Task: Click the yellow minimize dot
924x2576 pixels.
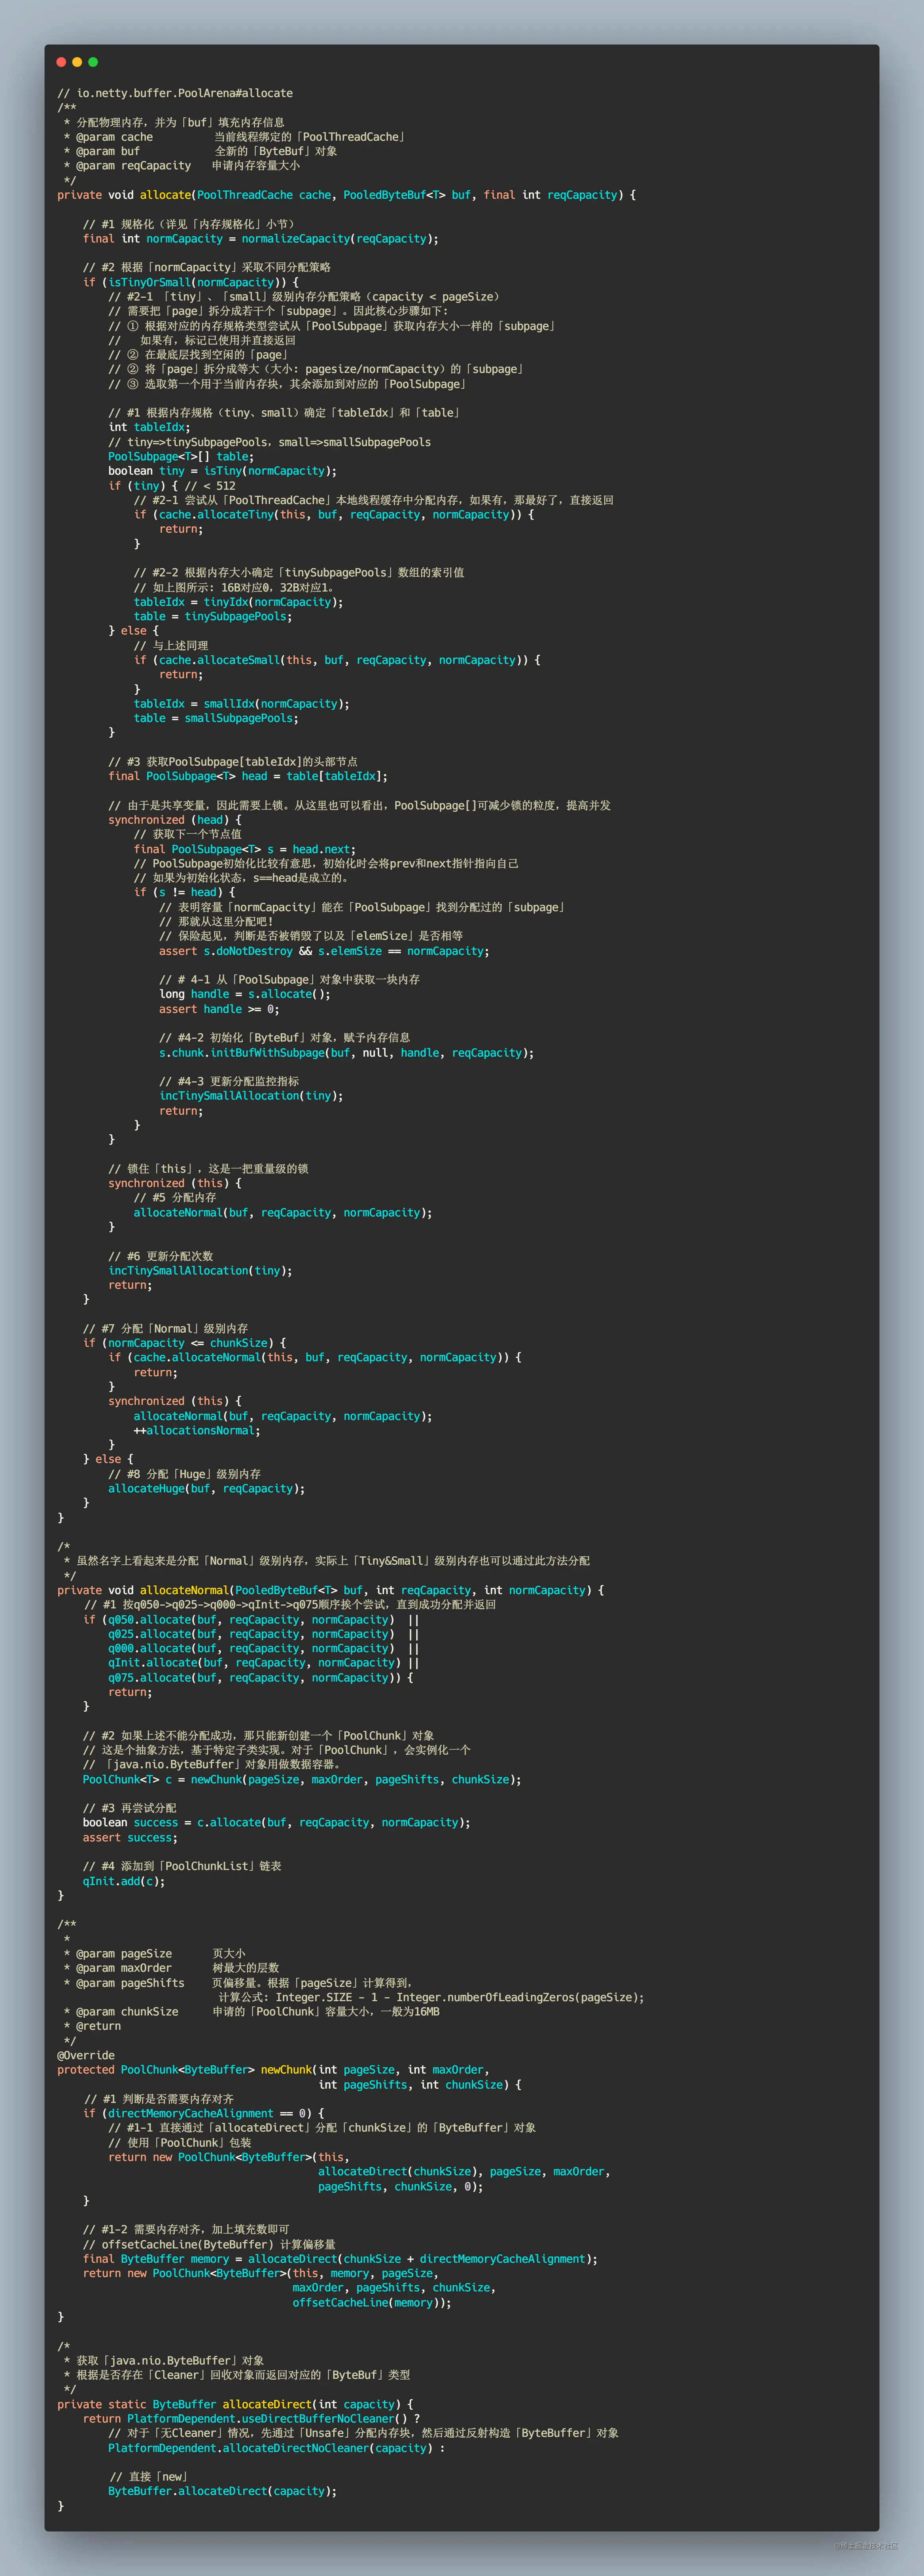Action: tap(77, 62)
